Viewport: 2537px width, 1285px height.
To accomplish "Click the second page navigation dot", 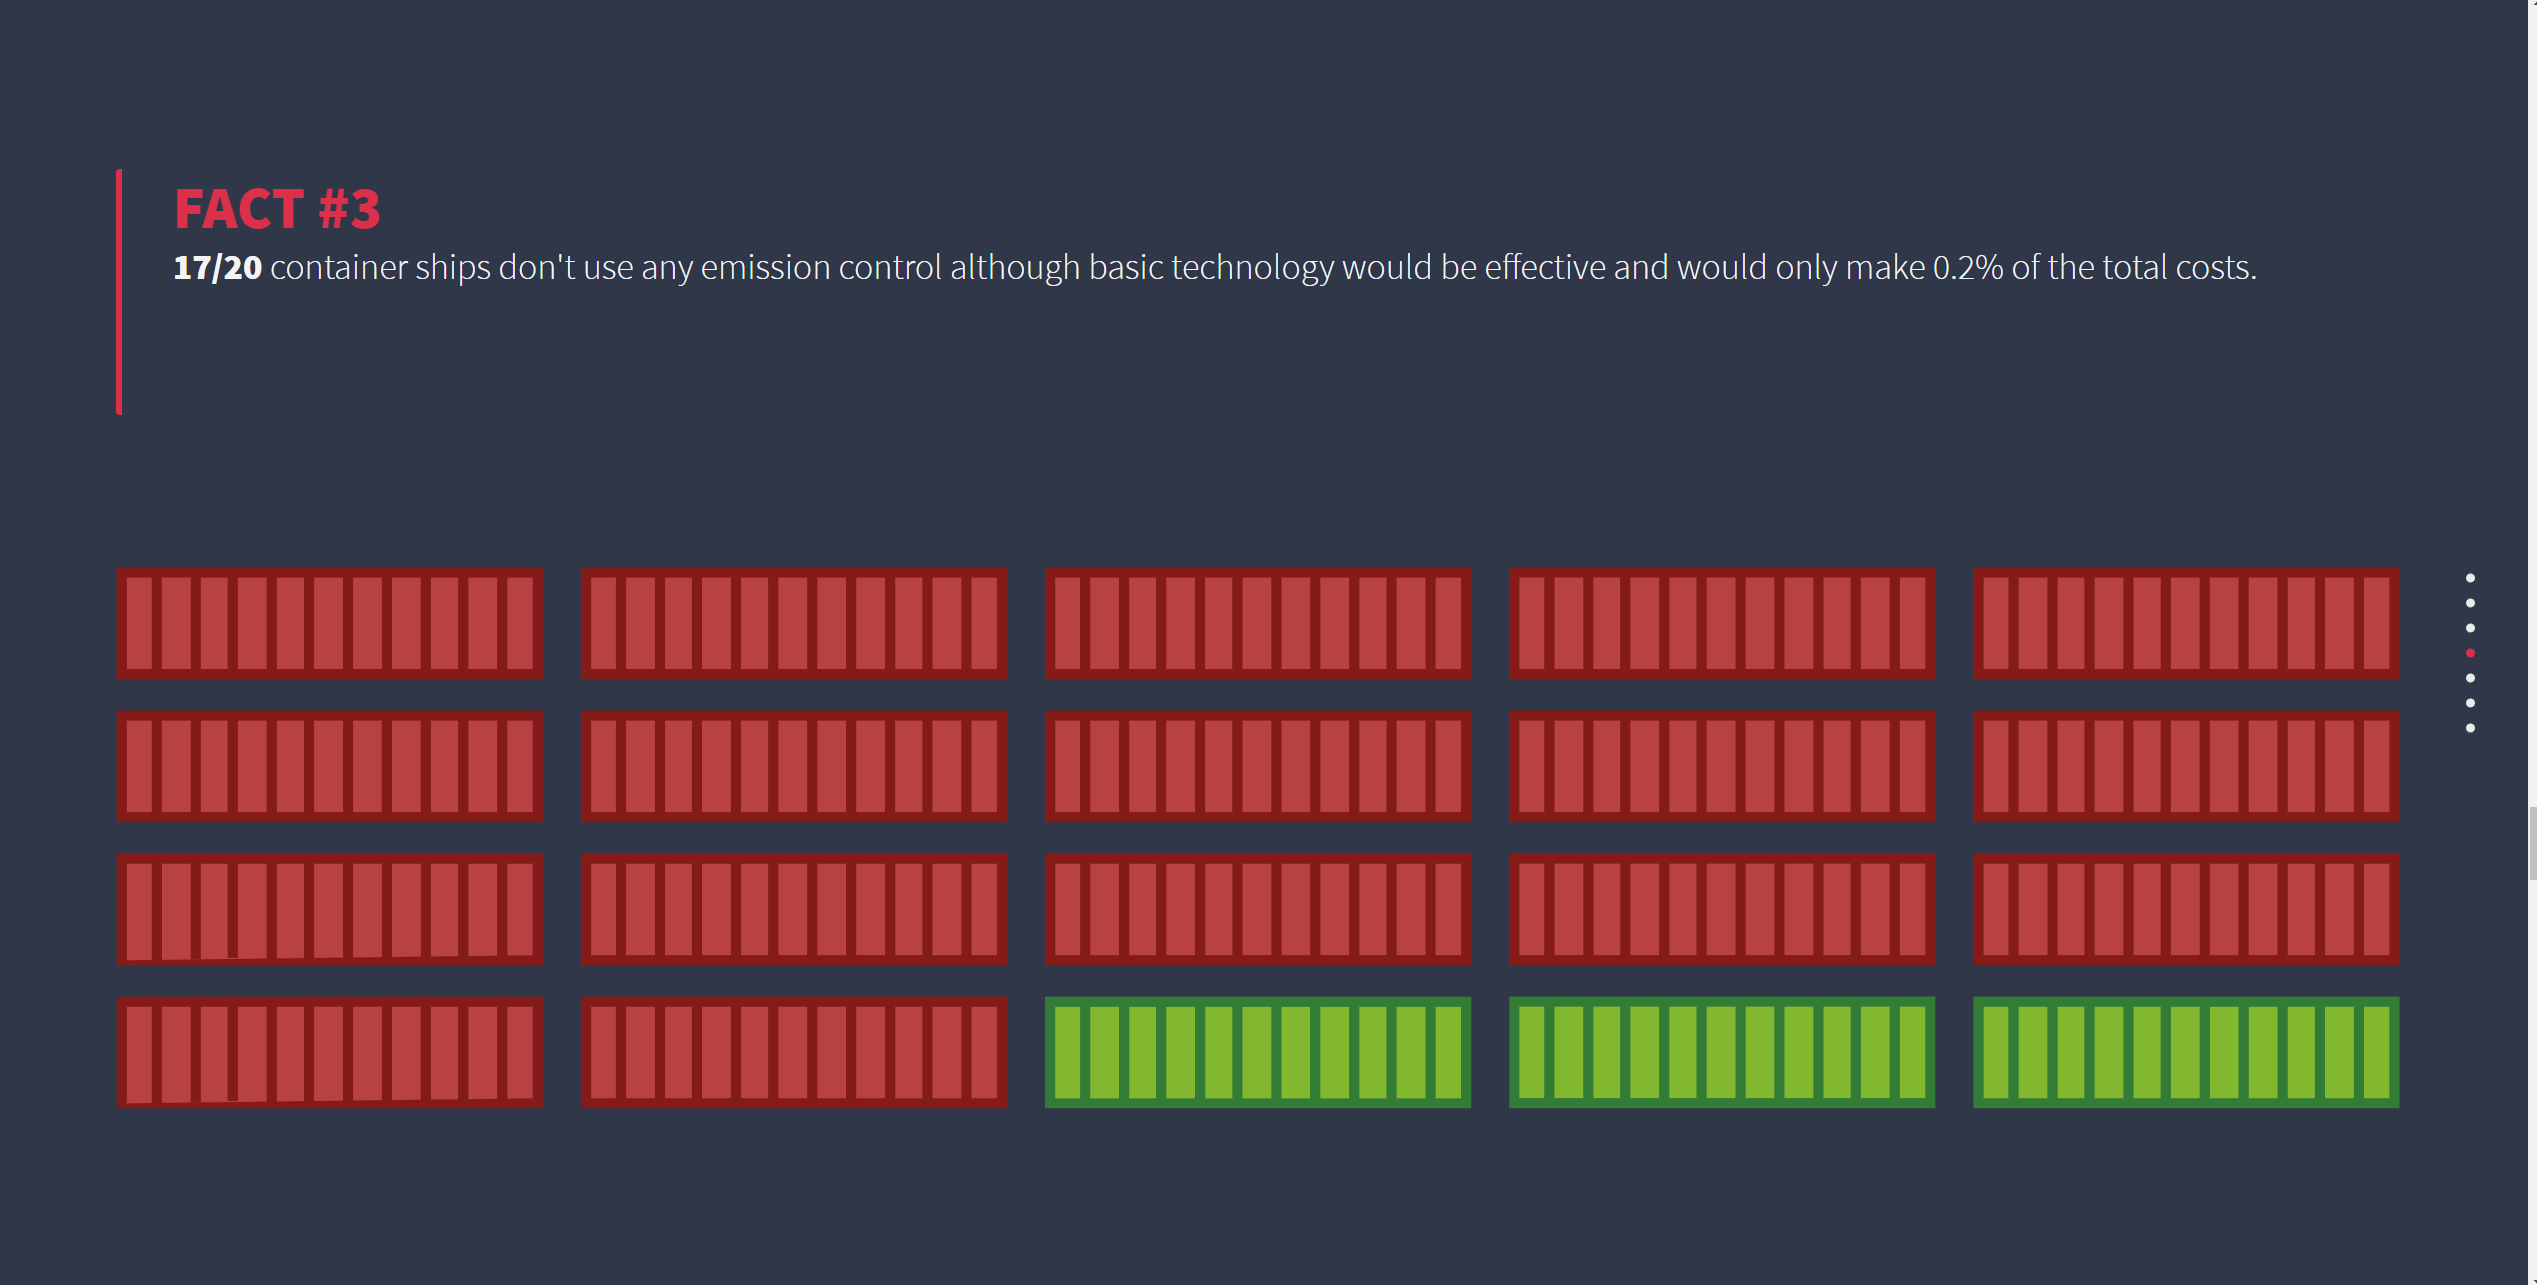I will (2469, 603).
